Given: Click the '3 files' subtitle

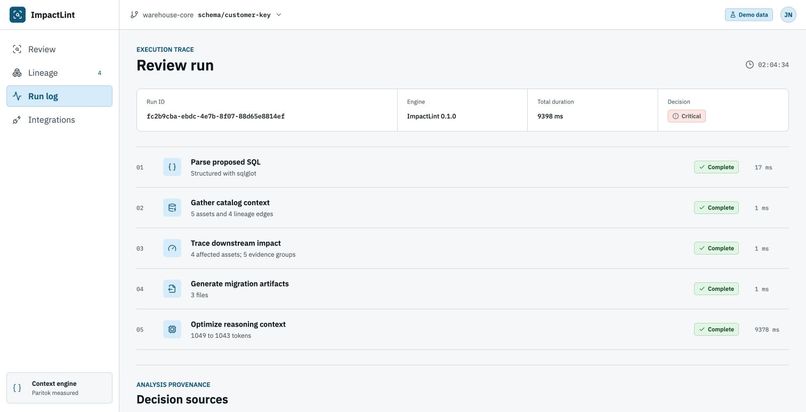Looking at the screenshot, I should point(199,295).
